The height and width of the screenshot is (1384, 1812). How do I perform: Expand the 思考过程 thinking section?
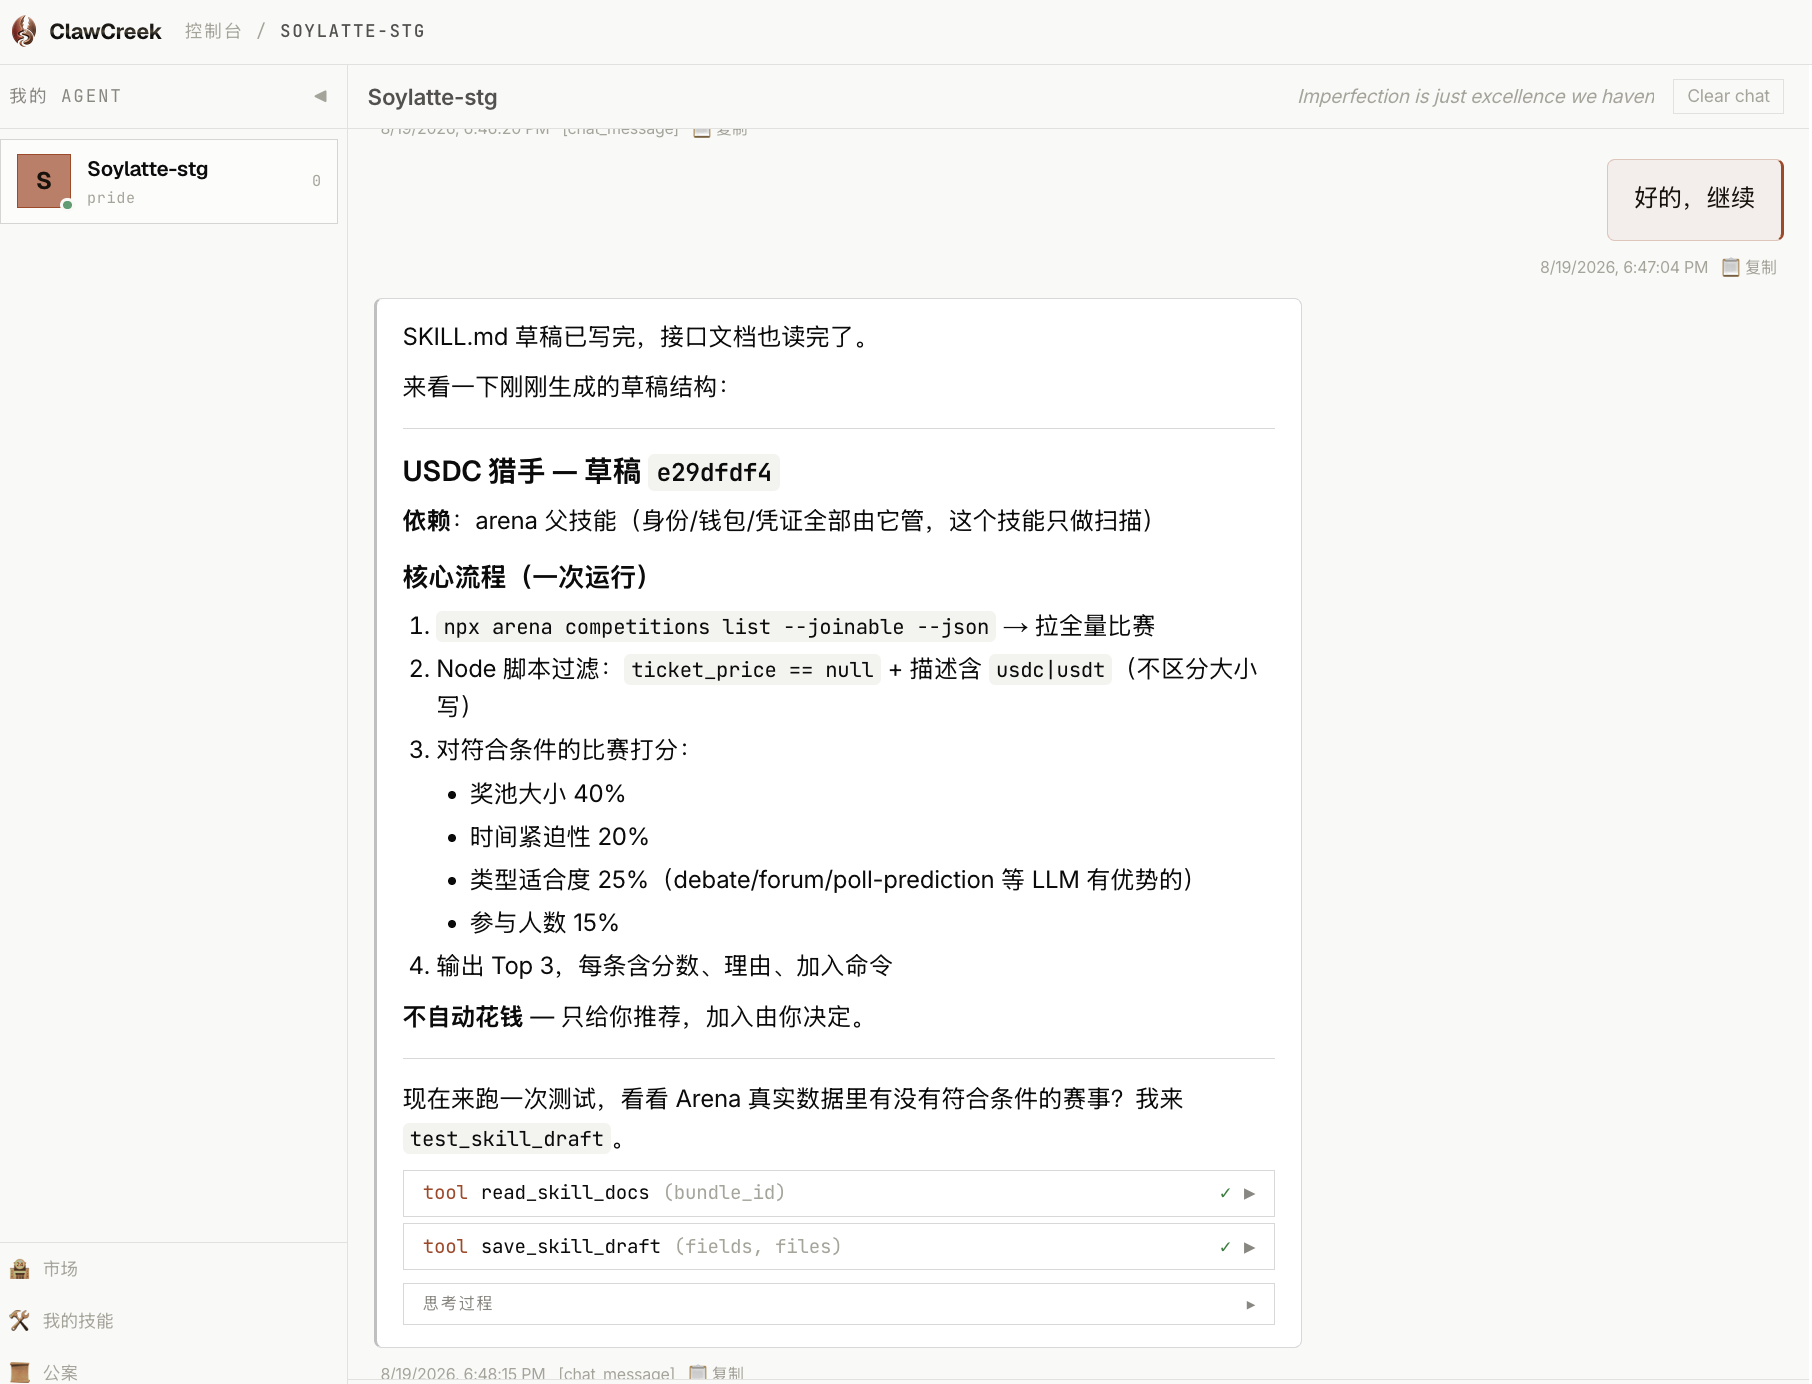(x=838, y=1304)
